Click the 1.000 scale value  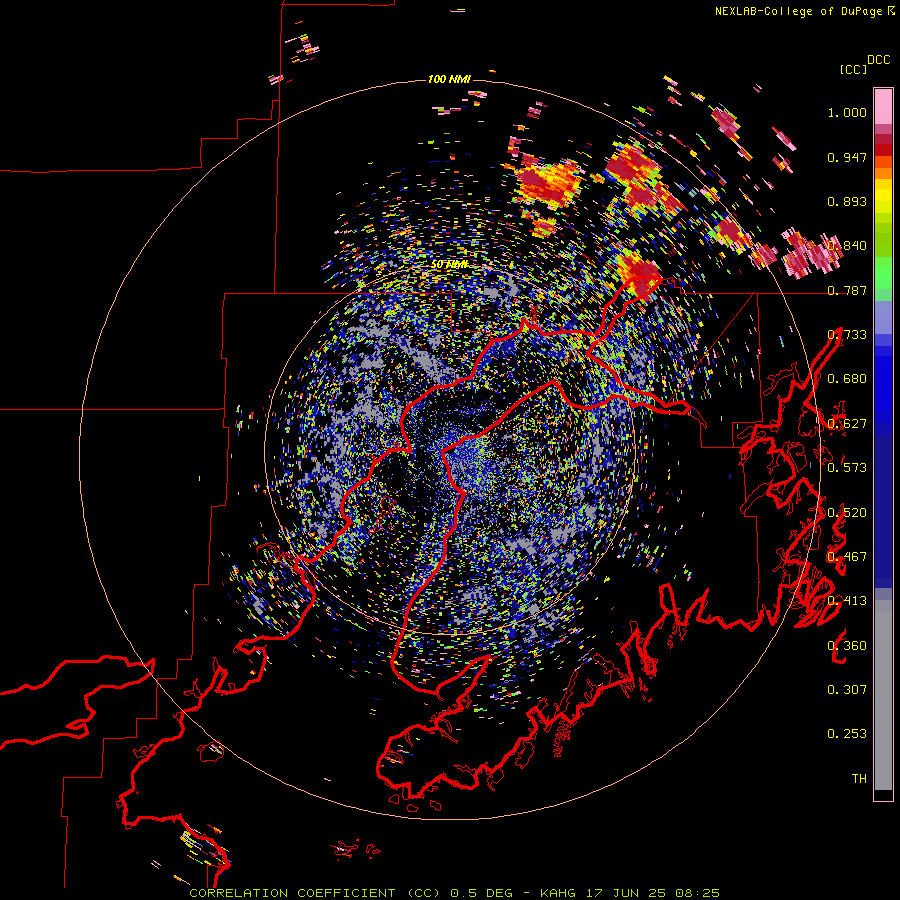pos(847,112)
